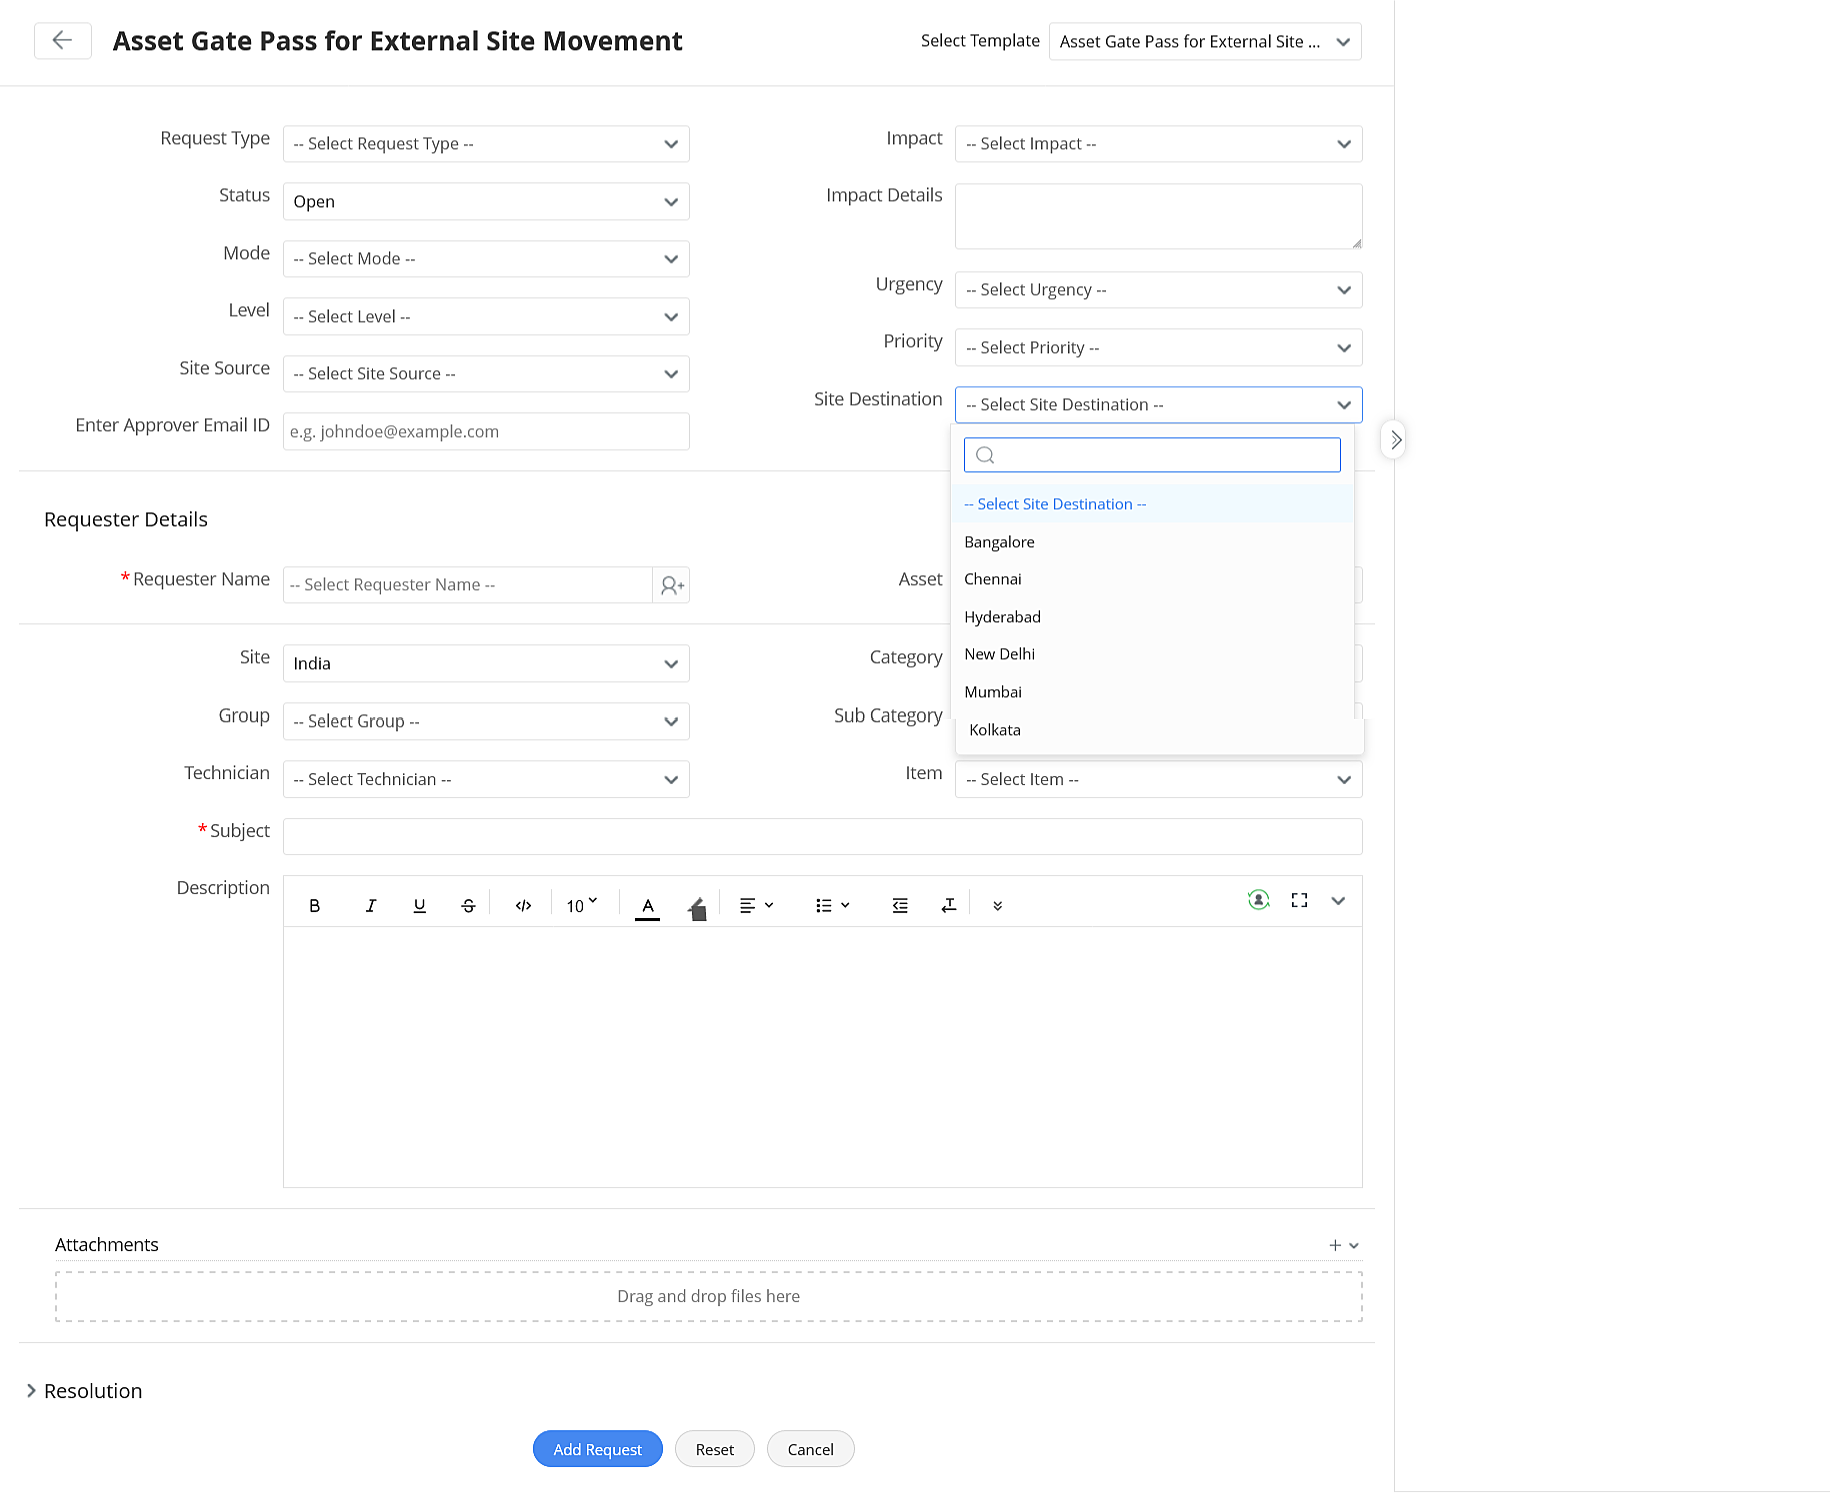Click the underline formatting icon
The image size is (1830, 1493).
point(420,906)
